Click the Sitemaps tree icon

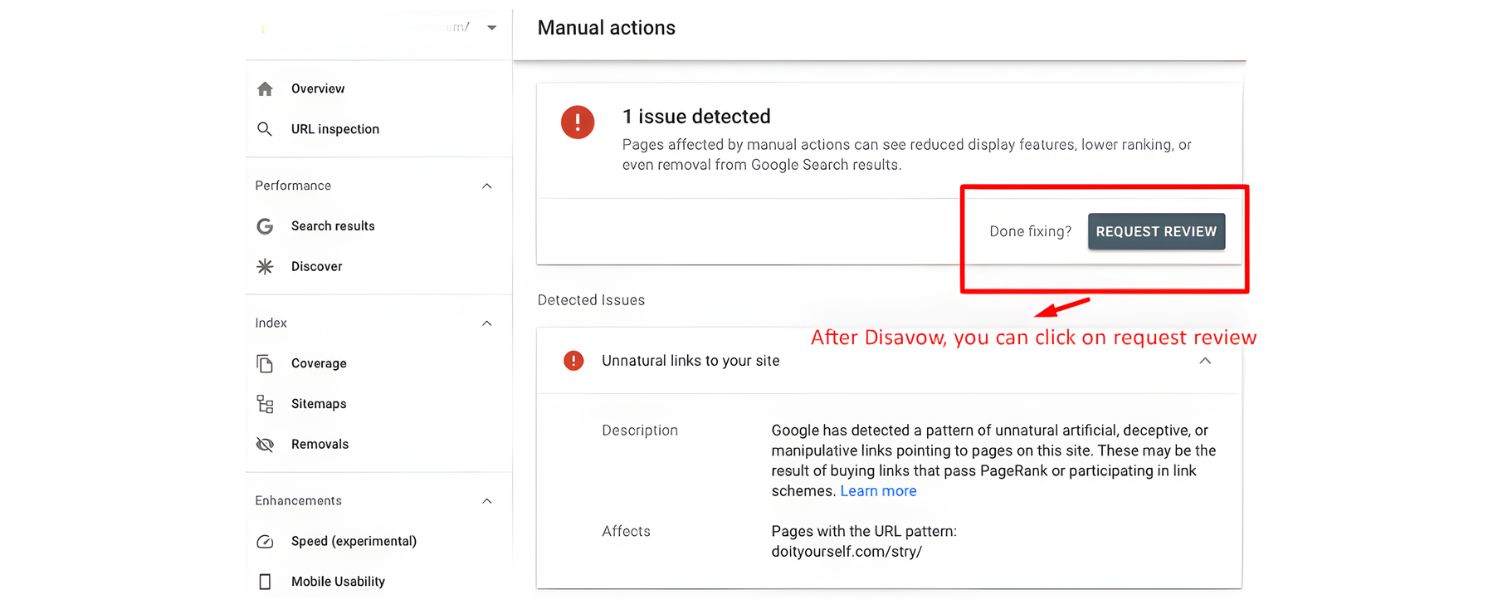(x=265, y=404)
